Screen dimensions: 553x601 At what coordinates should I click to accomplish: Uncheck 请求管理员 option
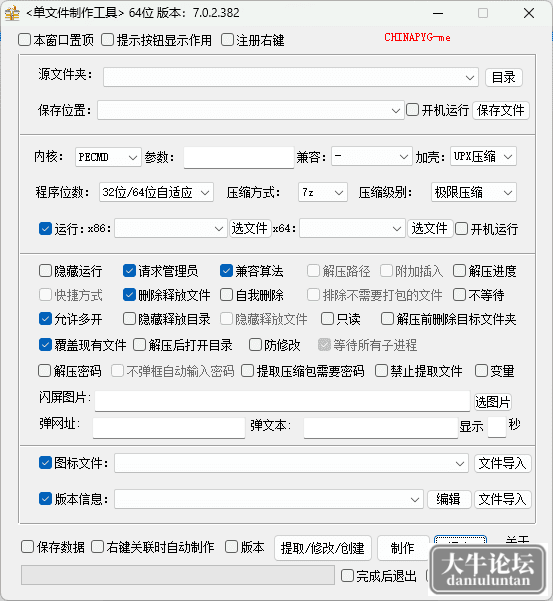tap(130, 271)
